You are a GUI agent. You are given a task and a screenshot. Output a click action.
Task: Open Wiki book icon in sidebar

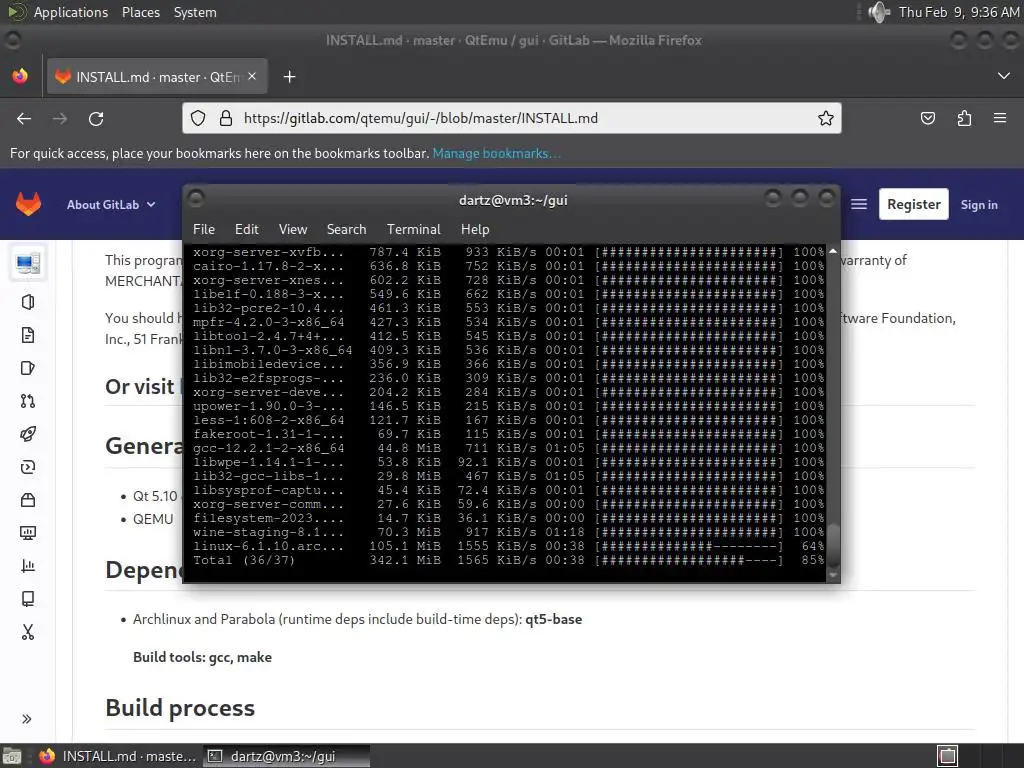(x=27, y=599)
